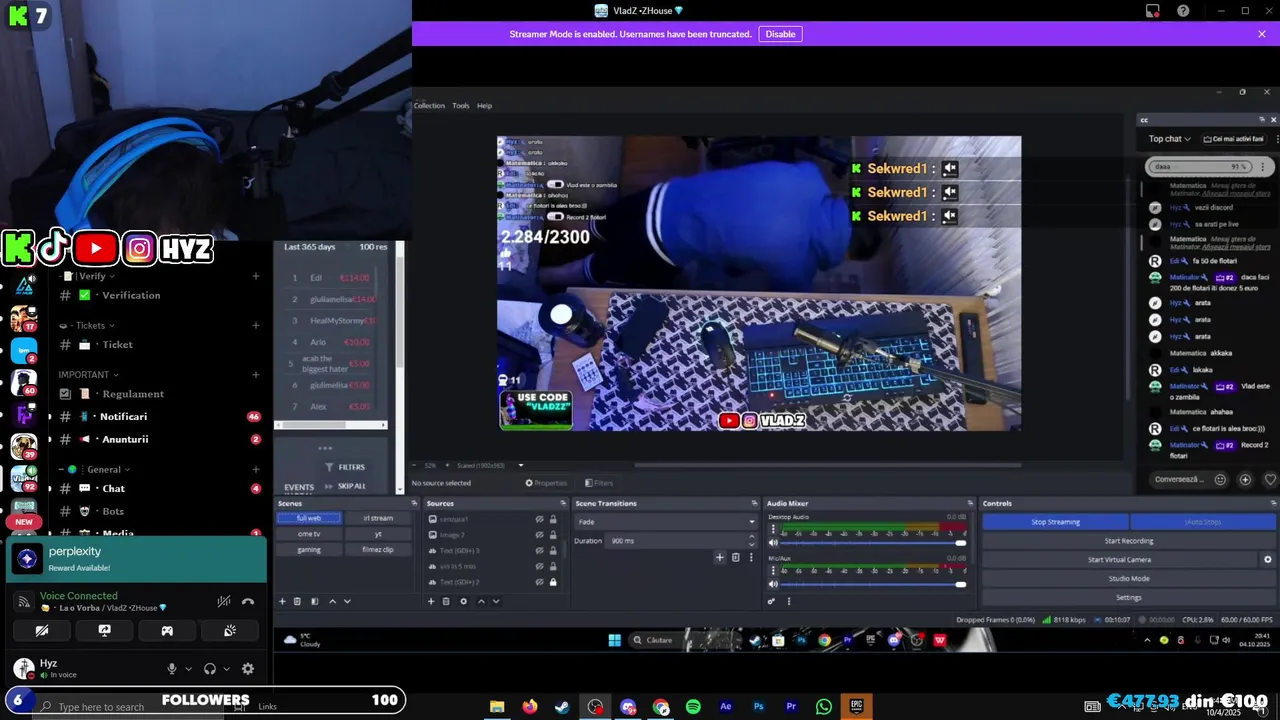Click Start Recording in OBS
The image size is (1280, 720).
(x=1128, y=541)
